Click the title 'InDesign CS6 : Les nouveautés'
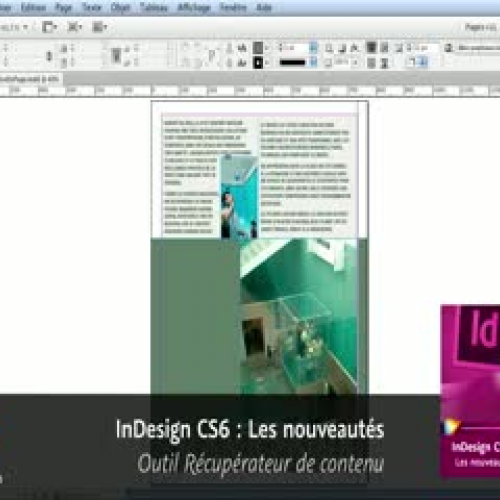 [250, 429]
